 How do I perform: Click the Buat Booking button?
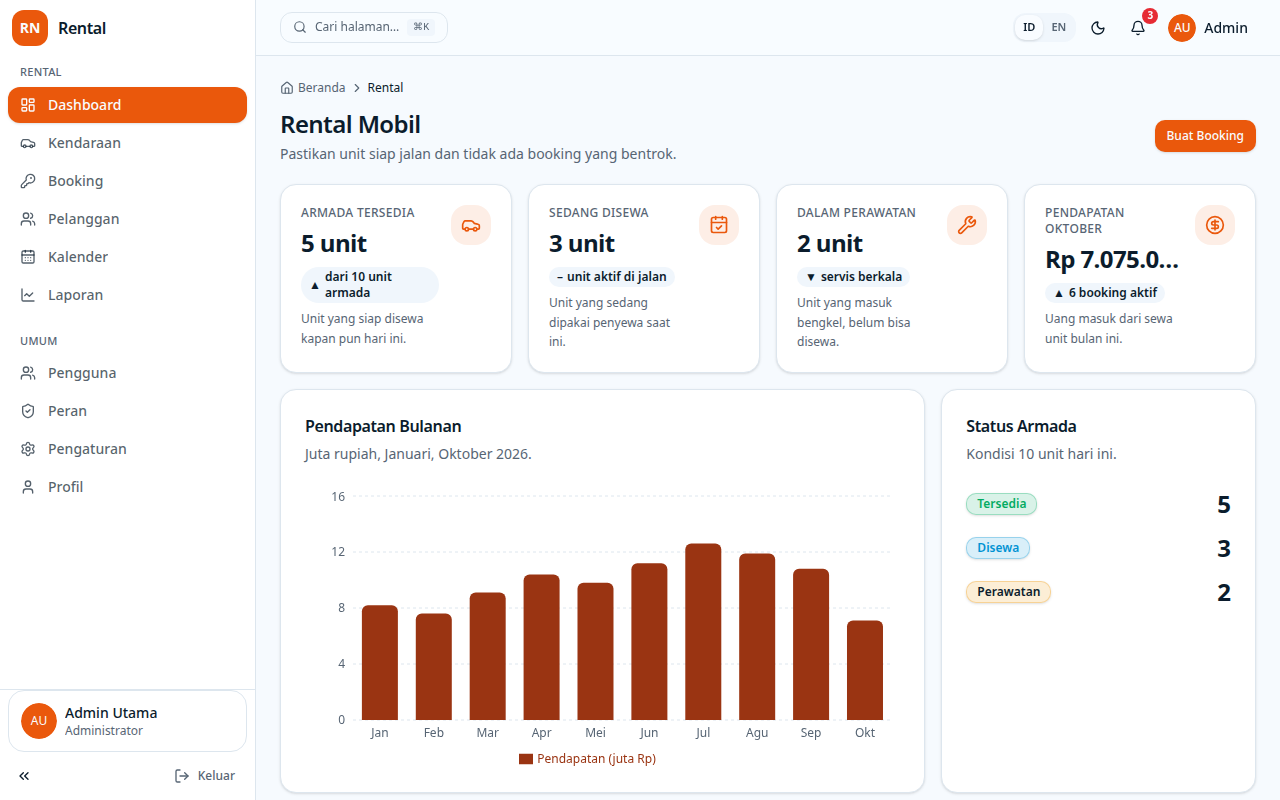tap(1205, 136)
